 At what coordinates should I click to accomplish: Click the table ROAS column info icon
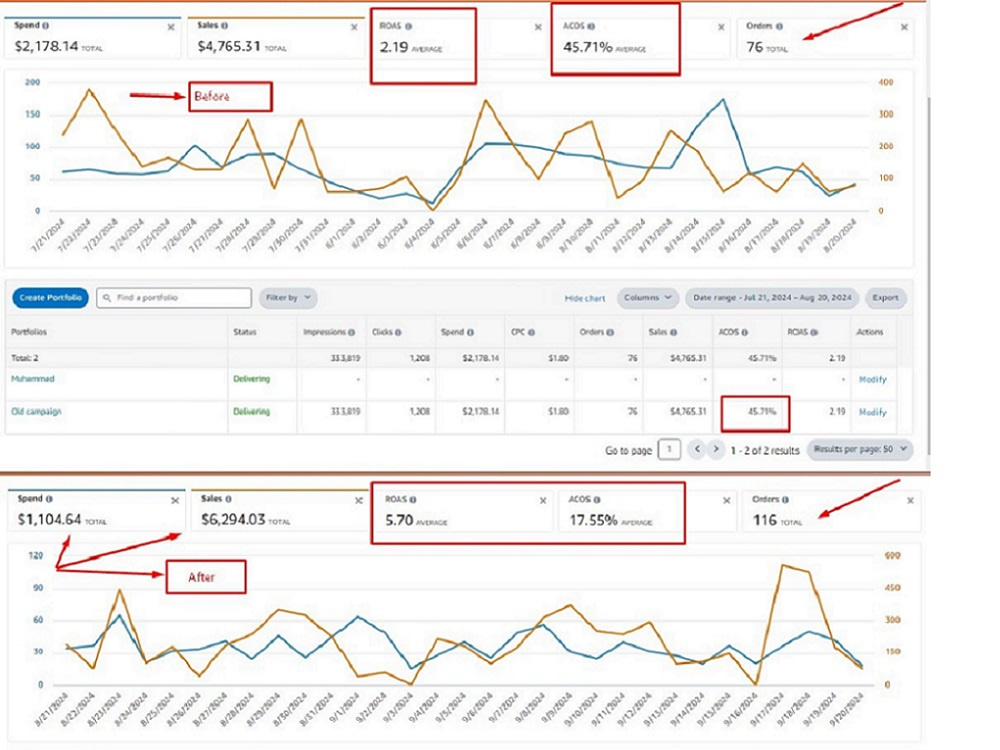click(x=814, y=332)
